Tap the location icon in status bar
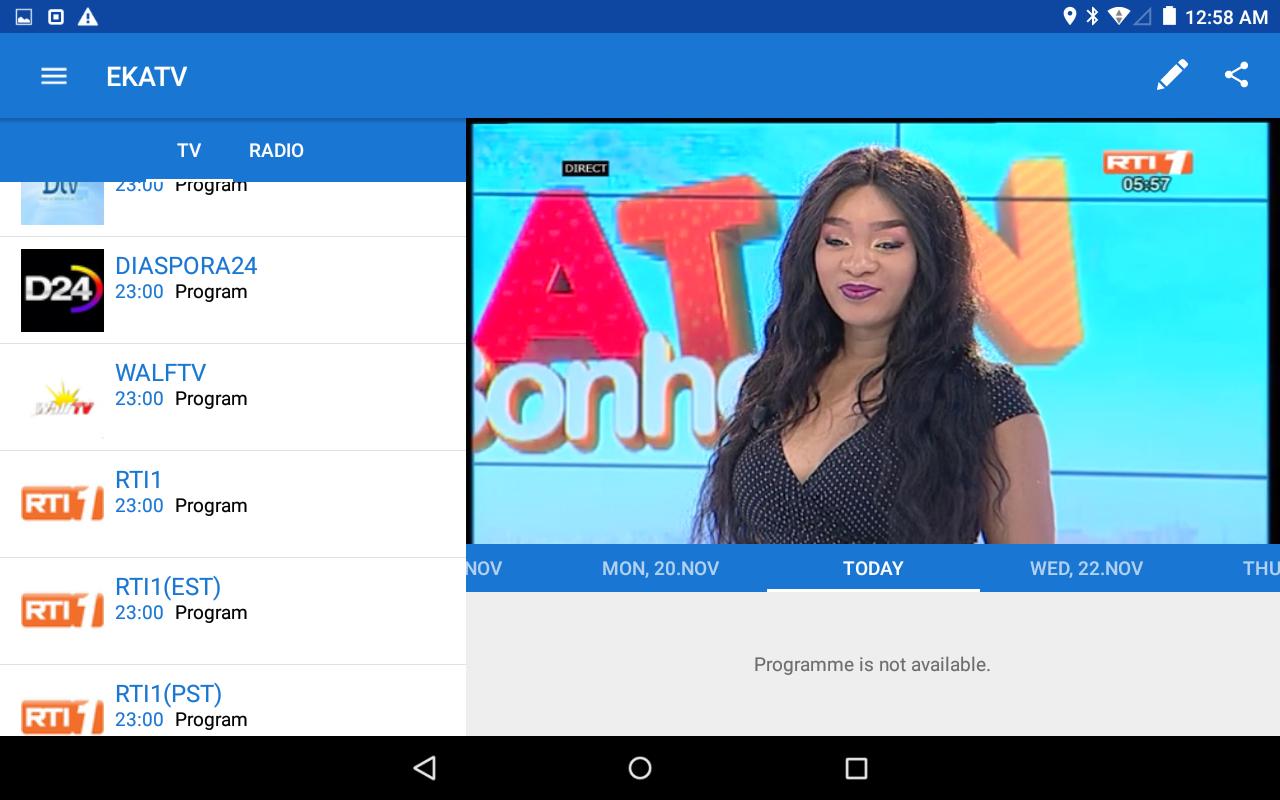This screenshot has height=800, width=1280. click(x=1069, y=16)
